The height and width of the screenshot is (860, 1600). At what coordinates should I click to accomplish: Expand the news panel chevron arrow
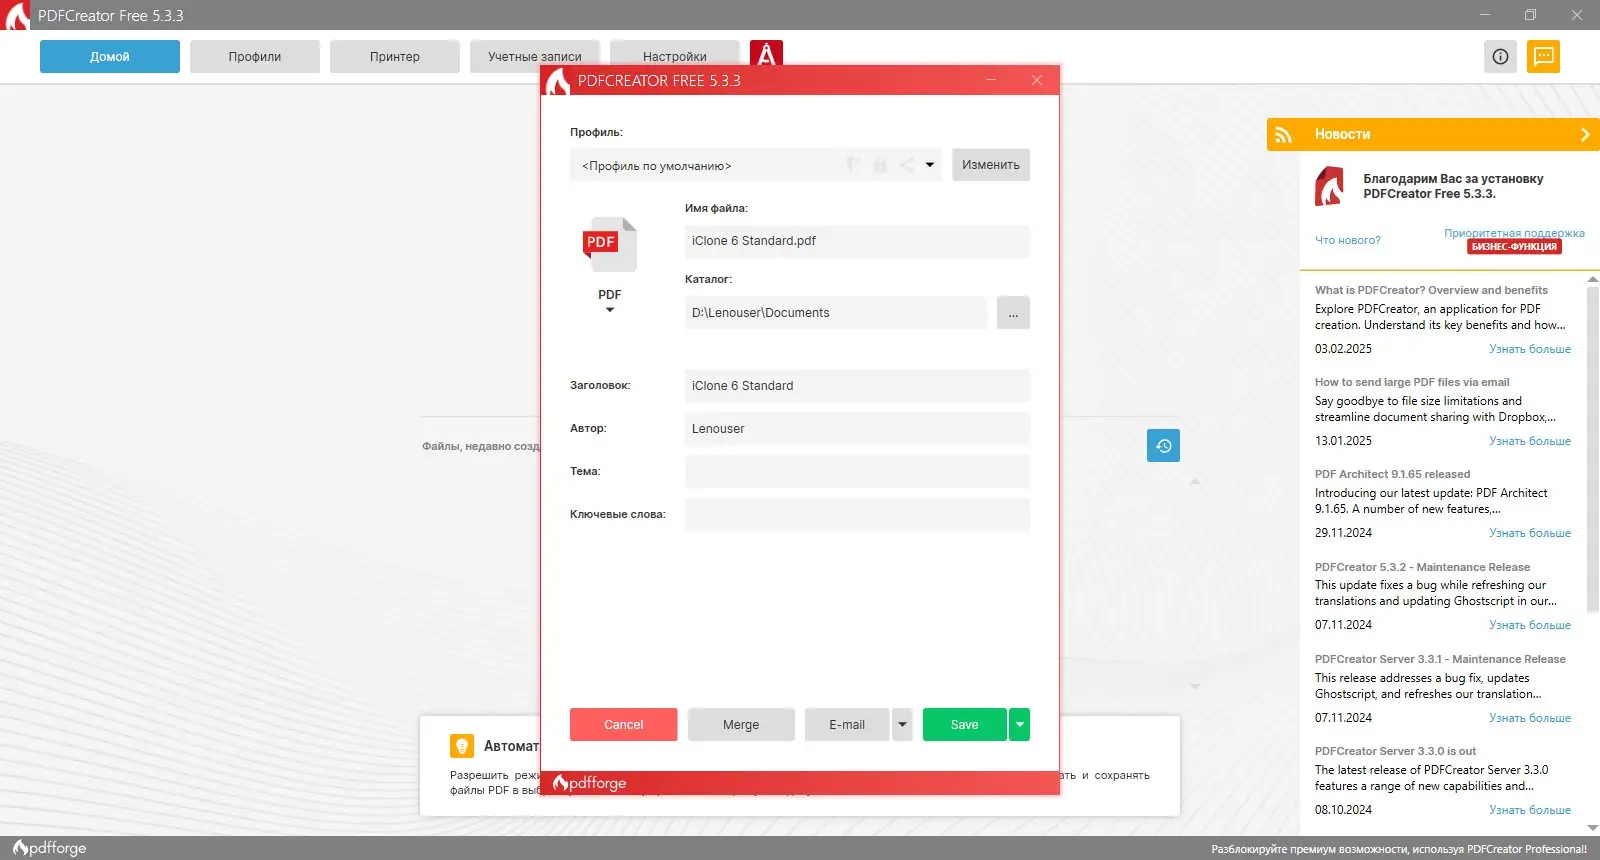point(1585,134)
